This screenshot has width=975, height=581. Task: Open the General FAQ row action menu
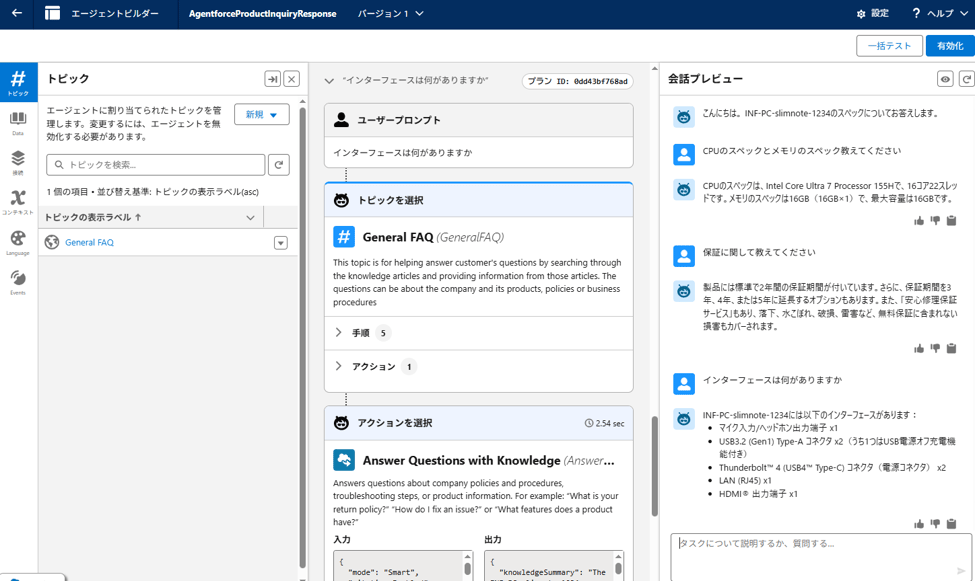tap(281, 243)
